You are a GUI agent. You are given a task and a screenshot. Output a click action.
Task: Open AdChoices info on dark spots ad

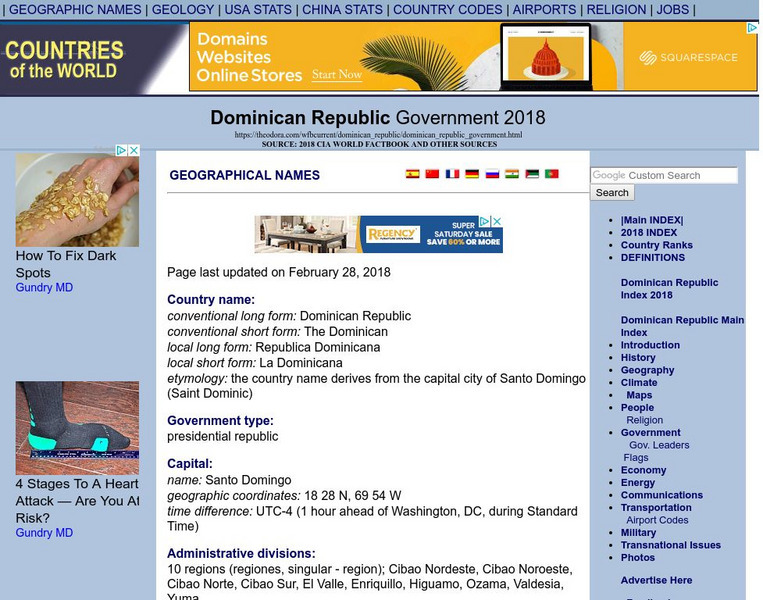[122, 150]
